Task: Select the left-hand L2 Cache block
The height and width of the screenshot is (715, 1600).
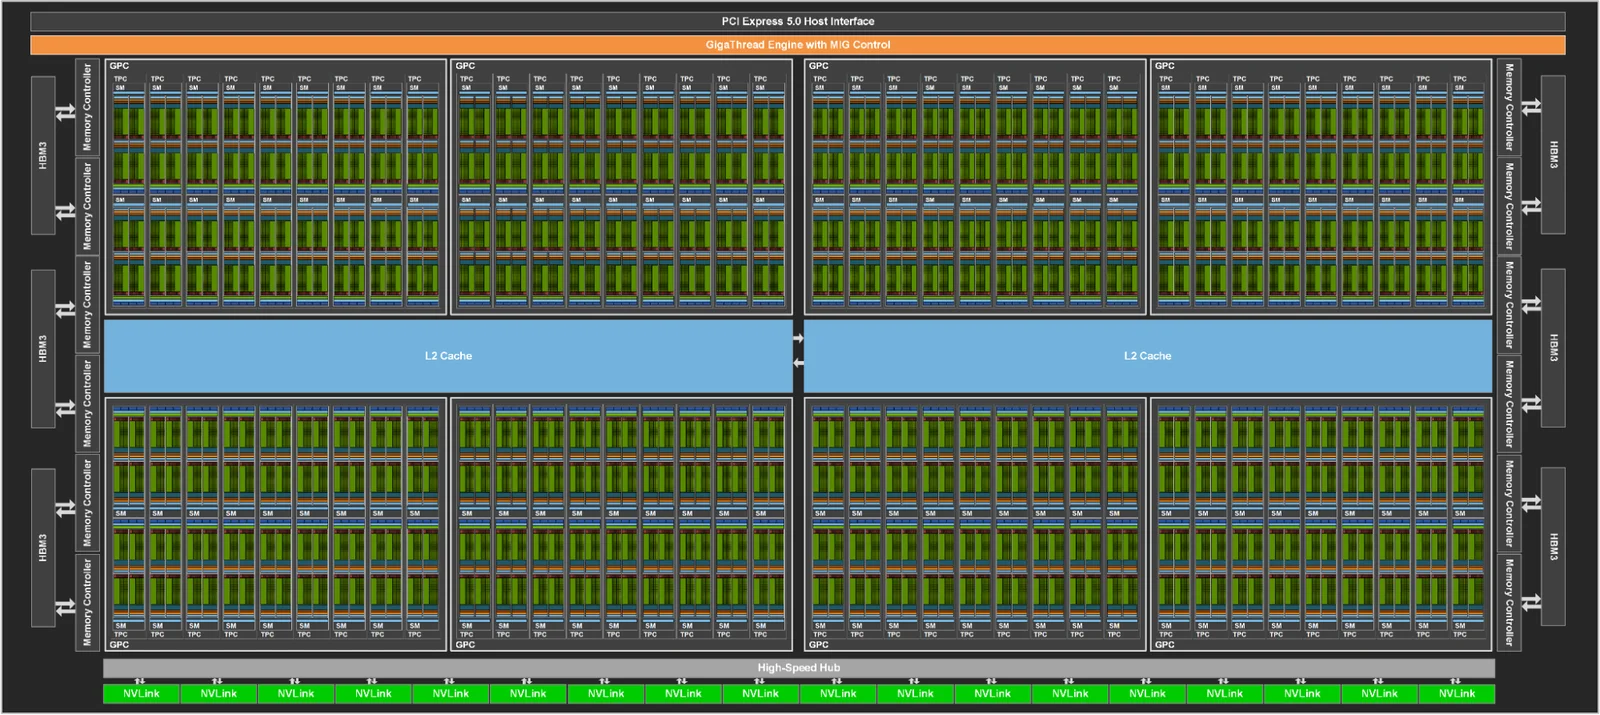Action: pyautogui.click(x=448, y=356)
